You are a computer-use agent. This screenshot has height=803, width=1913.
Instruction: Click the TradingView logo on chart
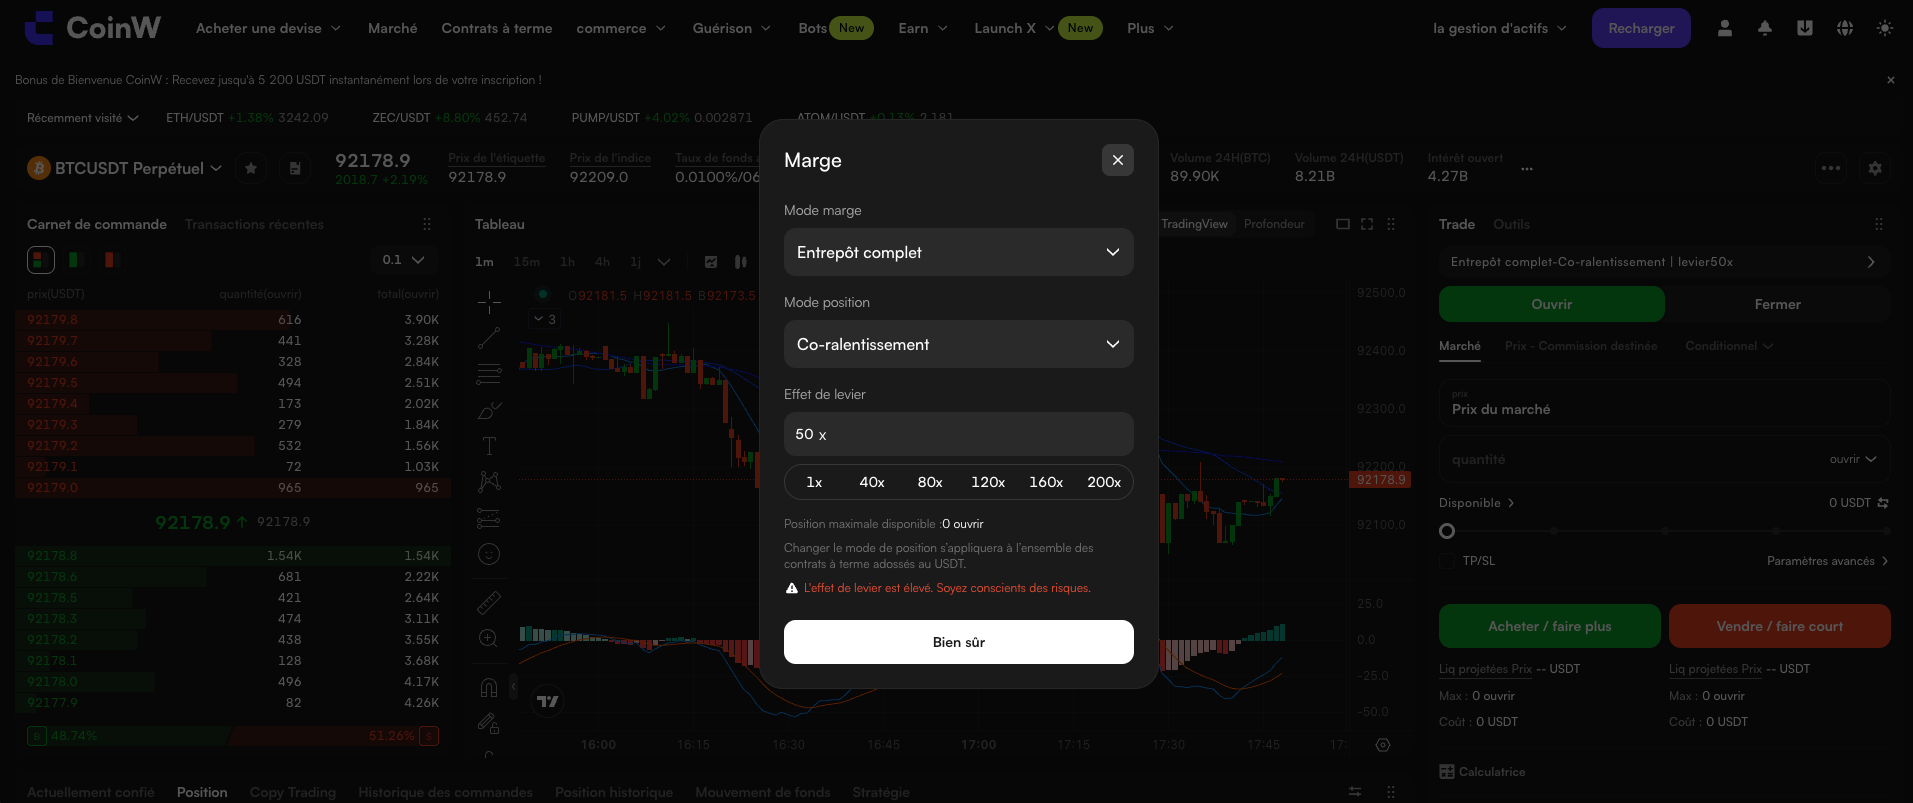coord(548,701)
